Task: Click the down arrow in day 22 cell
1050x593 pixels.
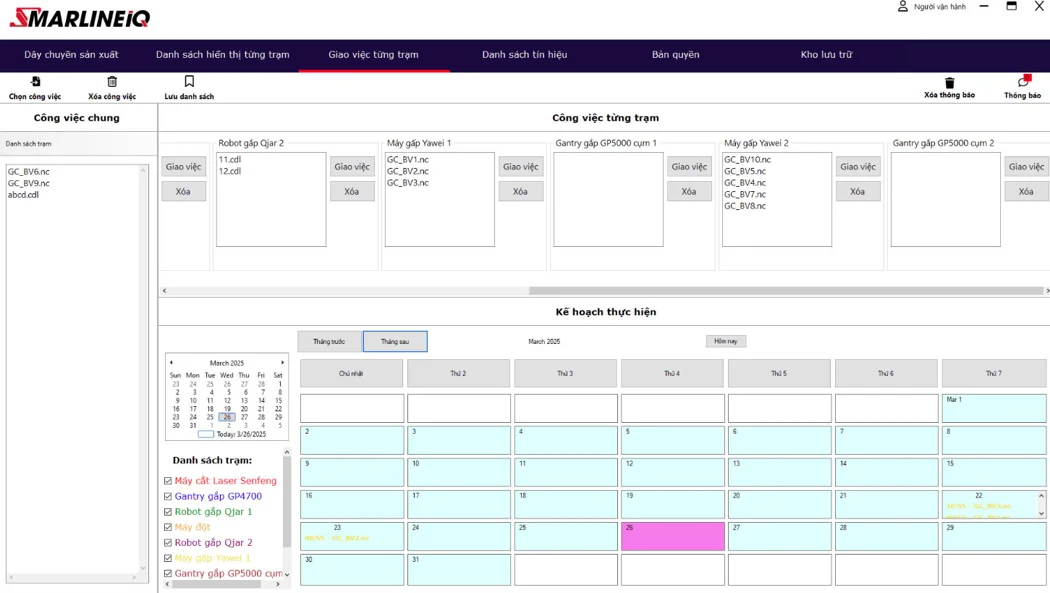Action: [1041, 513]
